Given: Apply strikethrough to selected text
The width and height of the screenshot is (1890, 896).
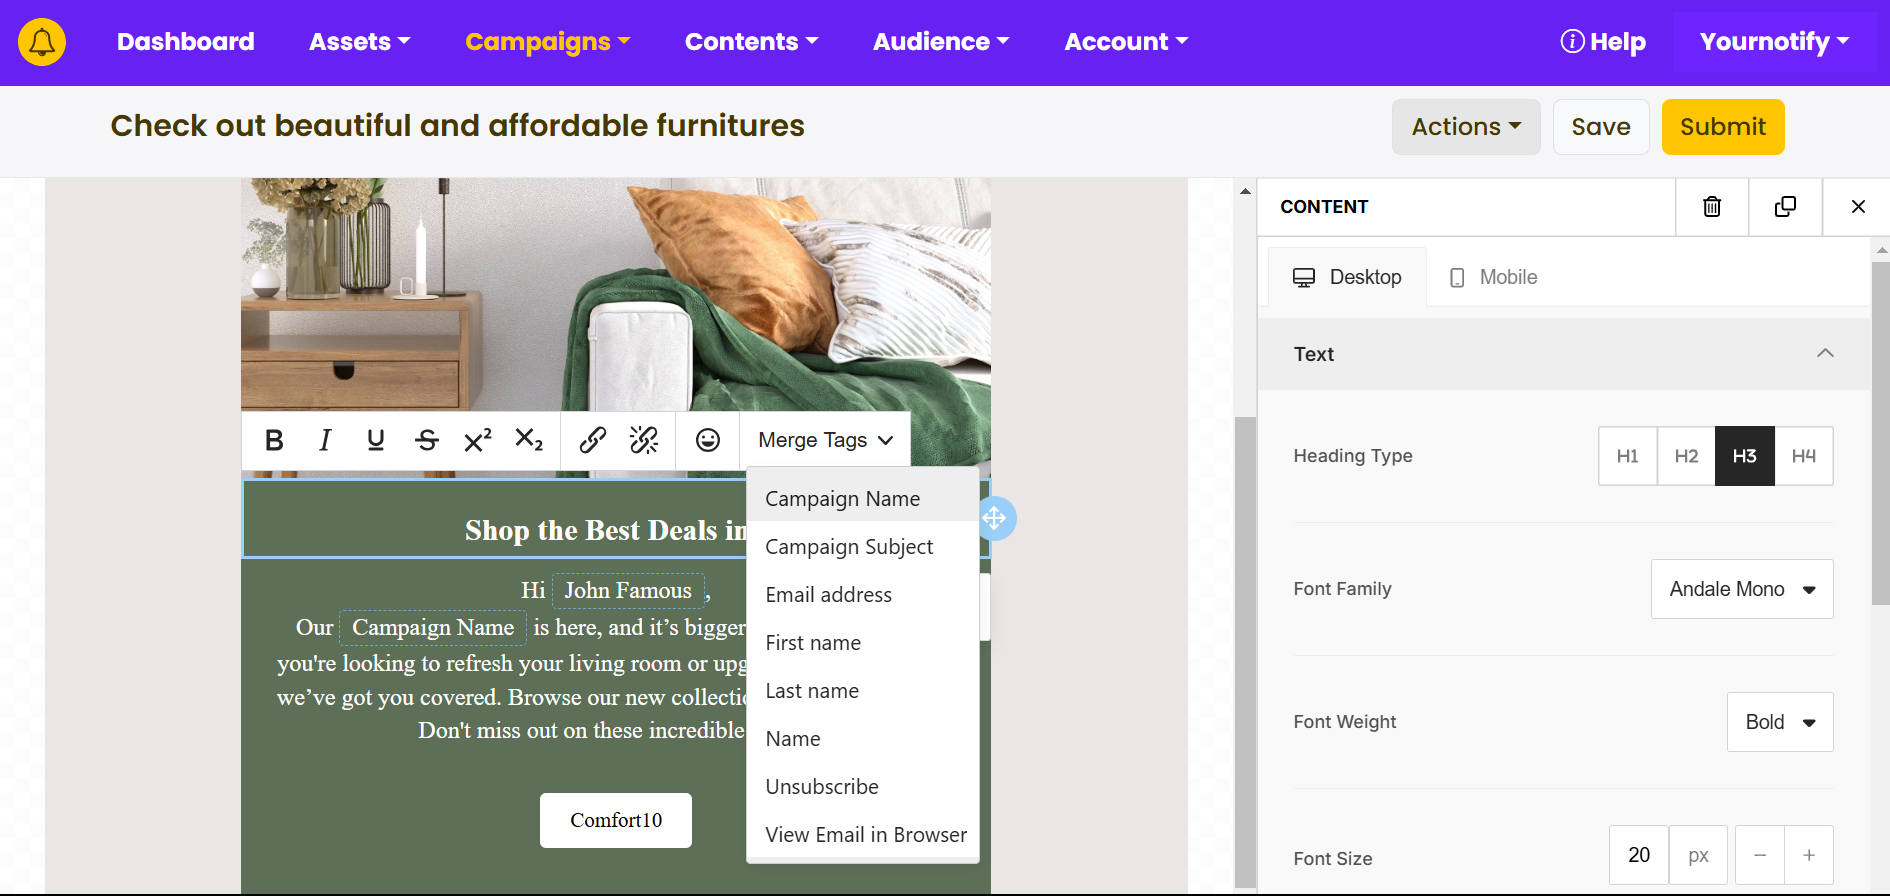Looking at the screenshot, I should tap(427, 440).
